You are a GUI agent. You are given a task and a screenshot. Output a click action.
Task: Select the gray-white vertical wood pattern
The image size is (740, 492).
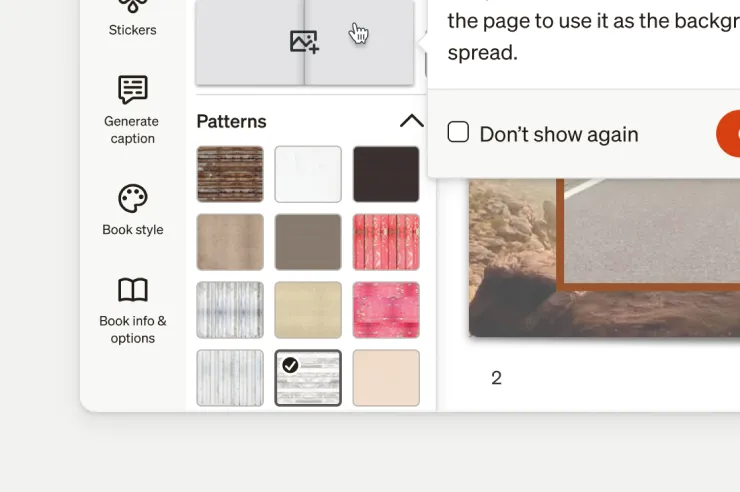(x=230, y=310)
